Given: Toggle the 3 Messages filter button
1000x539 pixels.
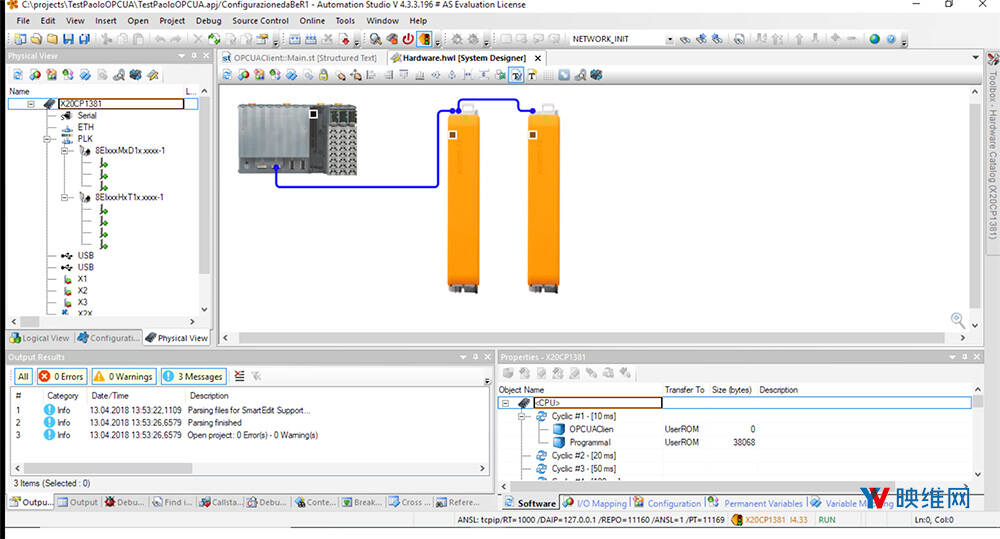Looking at the screenshot, I should [193, 377].
